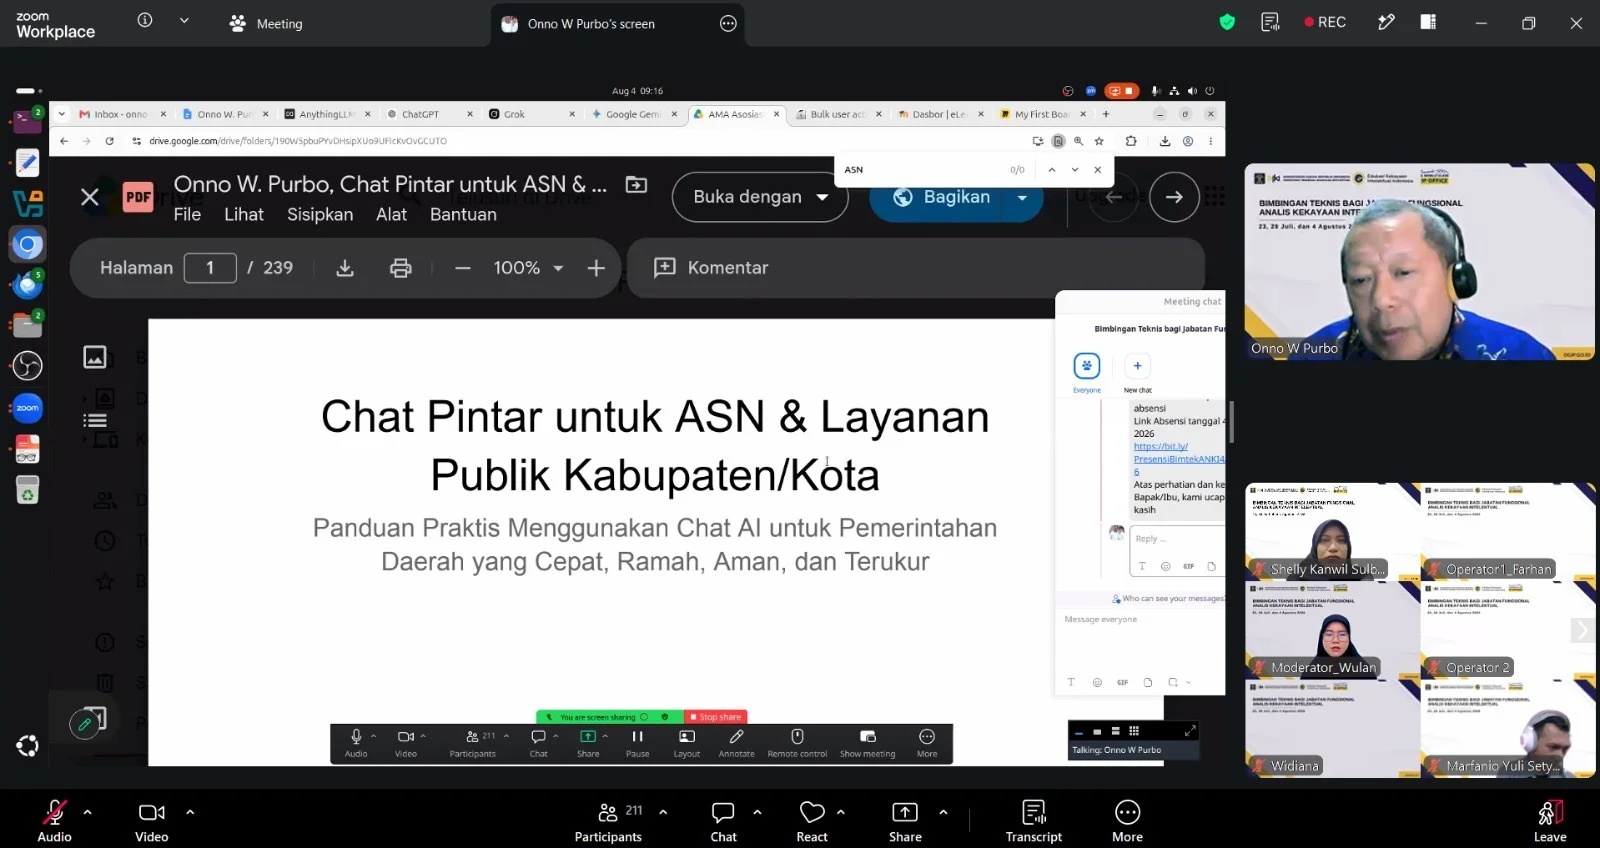Viewport: 1600px width, 848px height.
Task: Click the Halaman page number field
Action: coord(210,268)
